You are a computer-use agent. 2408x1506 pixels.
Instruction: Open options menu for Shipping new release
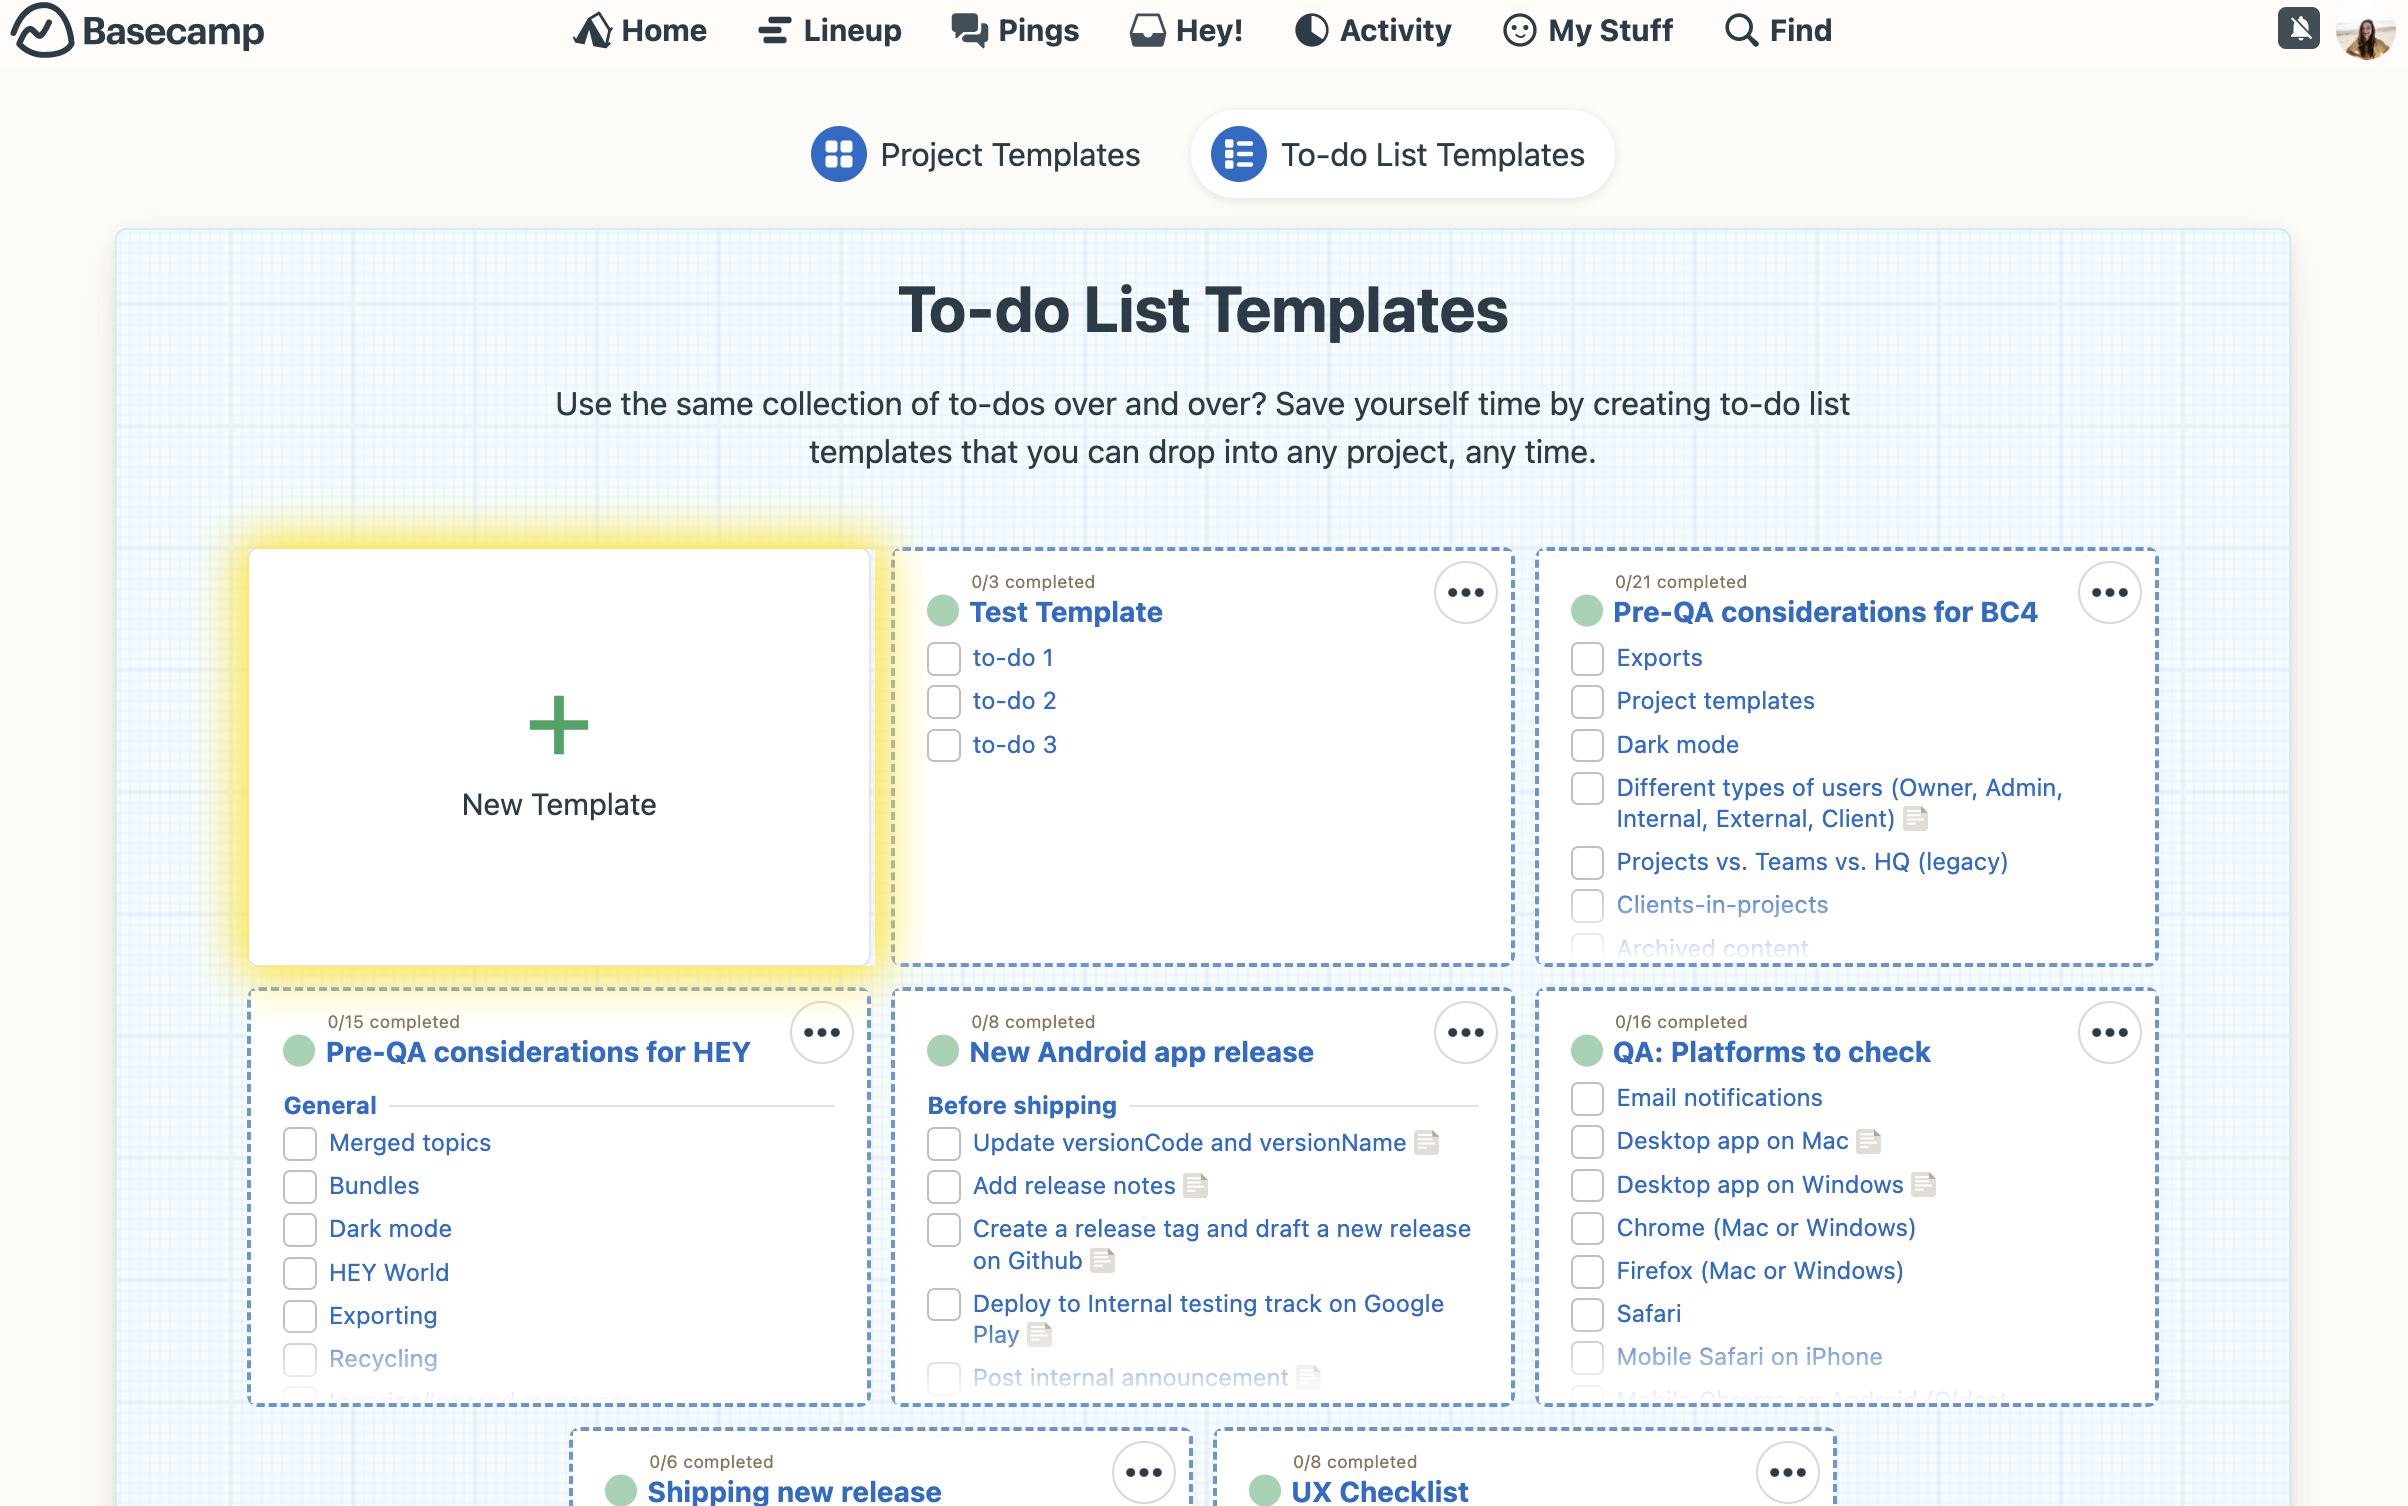tap(1143, 1472)
